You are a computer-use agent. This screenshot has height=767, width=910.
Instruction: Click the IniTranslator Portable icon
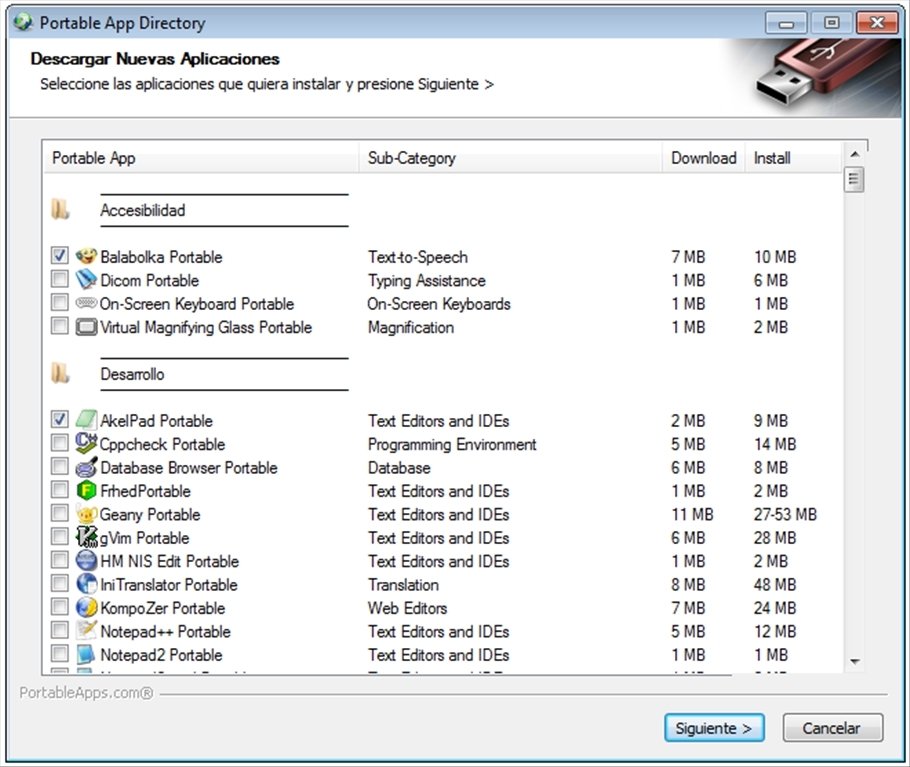[86, 584]
